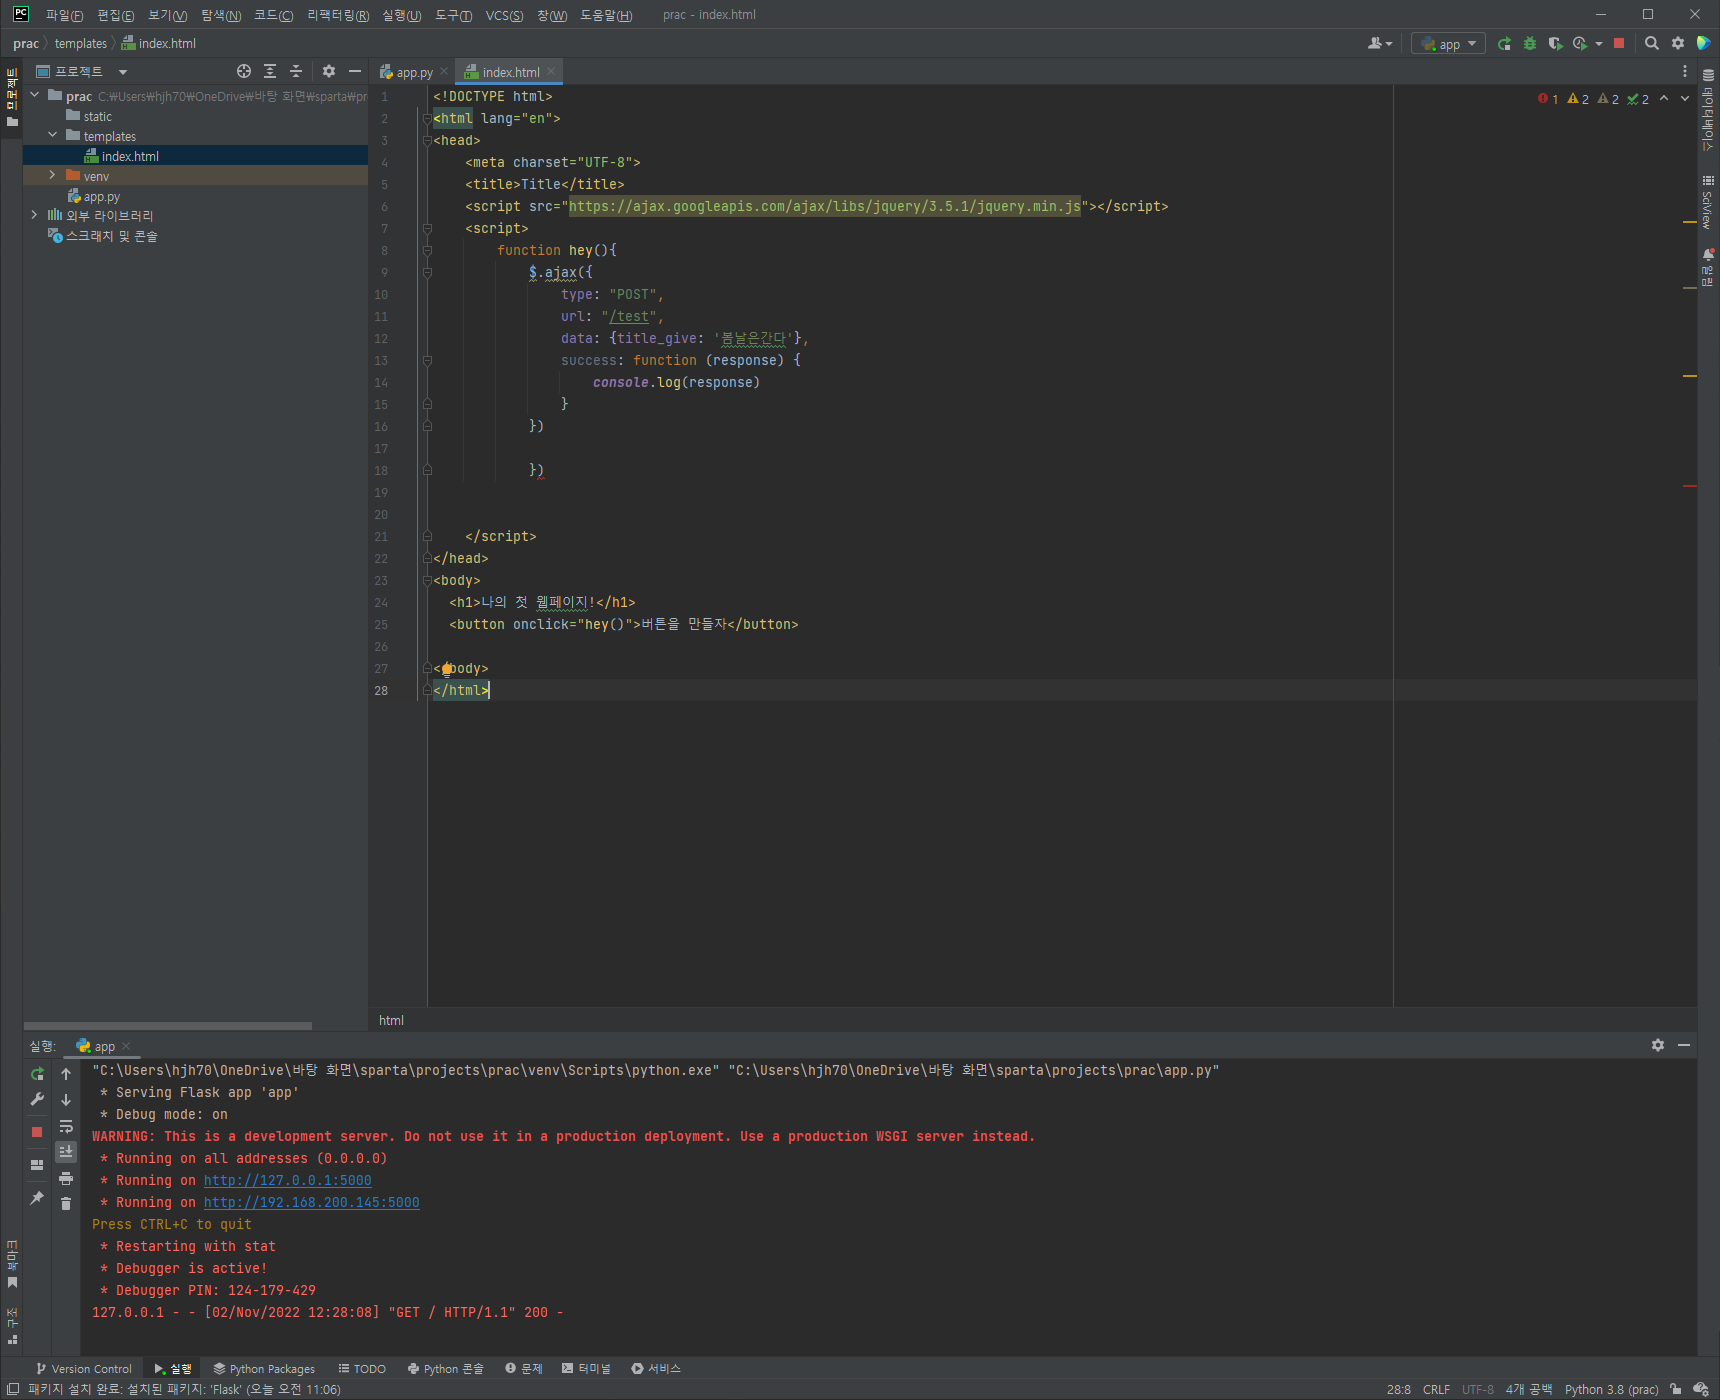Start debugging with the green bug icon
This screenshot has width=1720, height=1400.
click(x=1530, y=44)
